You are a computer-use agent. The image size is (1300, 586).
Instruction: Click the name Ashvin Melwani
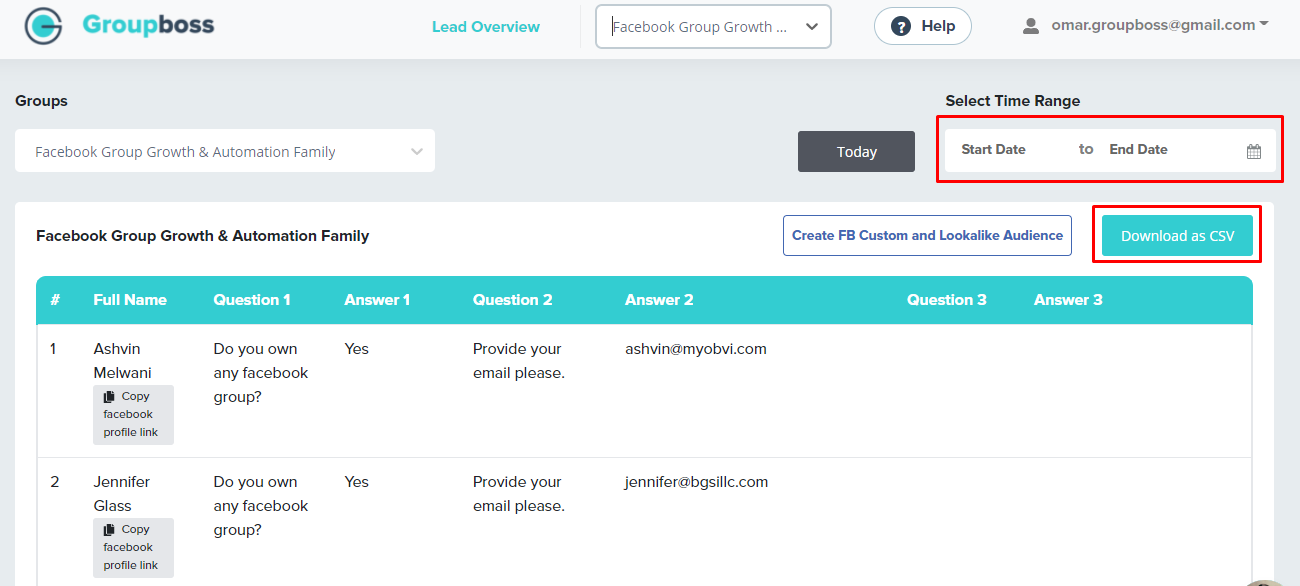(x=123, y=361)
